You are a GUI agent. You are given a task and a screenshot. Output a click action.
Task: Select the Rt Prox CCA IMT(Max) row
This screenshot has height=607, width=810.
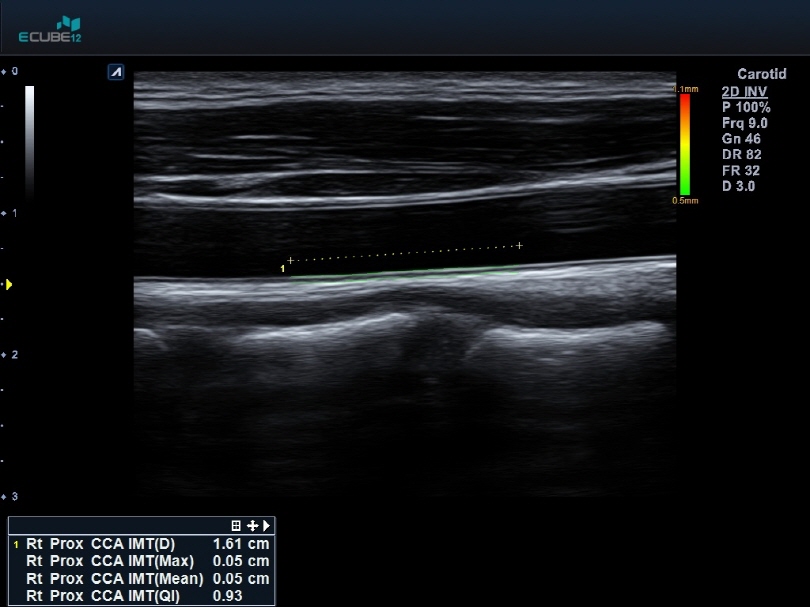[x=141, y=561]
